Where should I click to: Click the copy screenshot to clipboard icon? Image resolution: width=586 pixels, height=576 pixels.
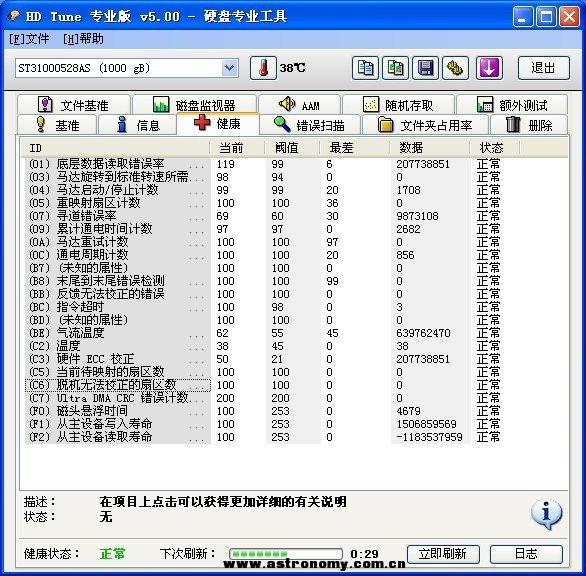click(395, 68)
